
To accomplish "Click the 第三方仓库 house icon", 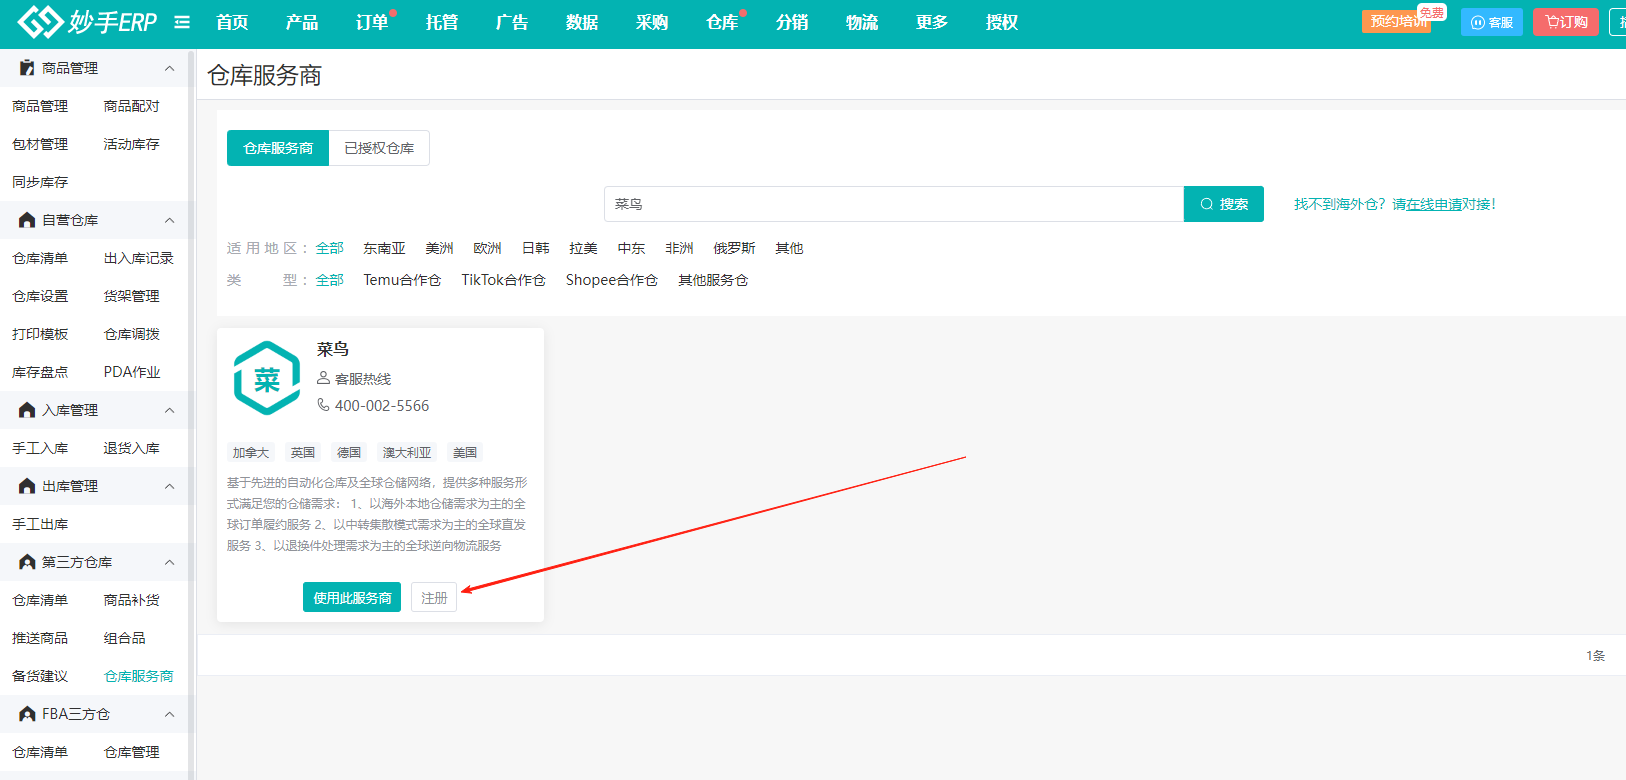I will (x=27, y=562).
